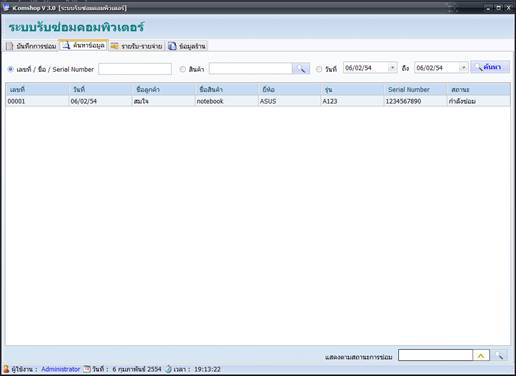Minimize the iComshop window
The height and width of the screenshot is (376, 516).
(x=489, y=8)
